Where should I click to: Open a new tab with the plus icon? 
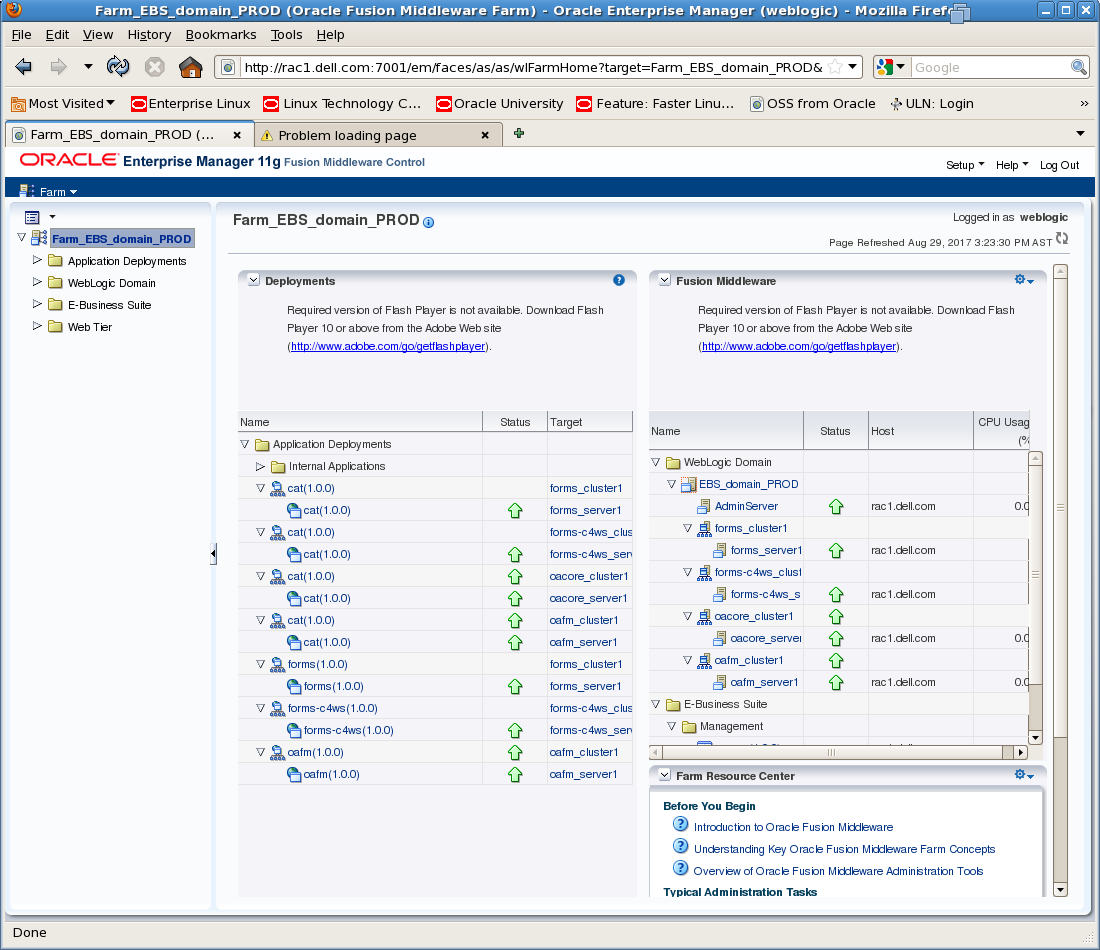(519, 133)
